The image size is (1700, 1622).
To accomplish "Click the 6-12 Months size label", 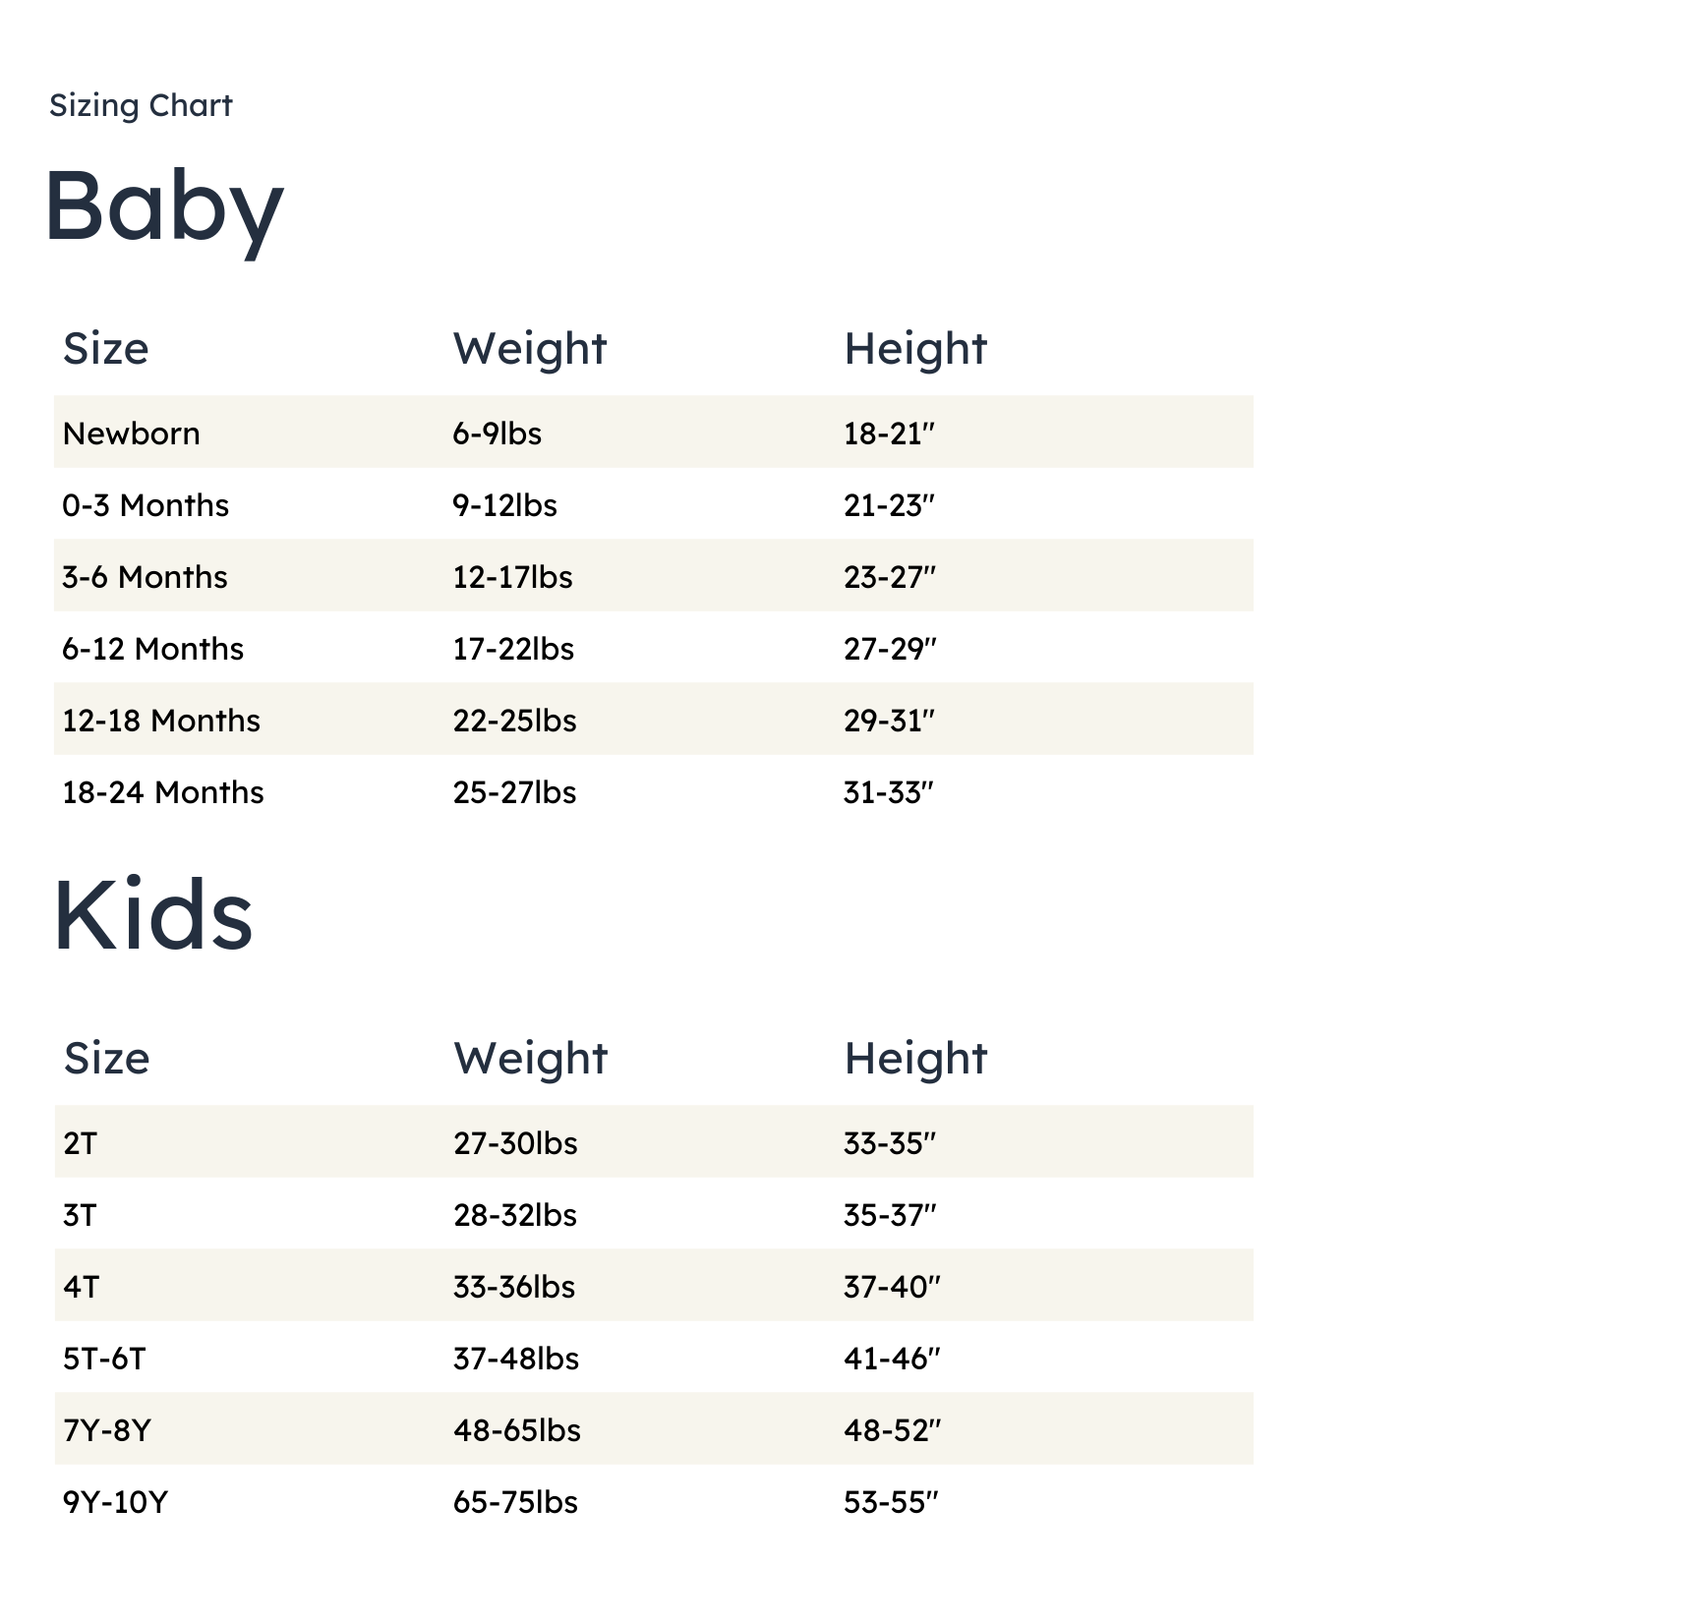I will 152,649.
